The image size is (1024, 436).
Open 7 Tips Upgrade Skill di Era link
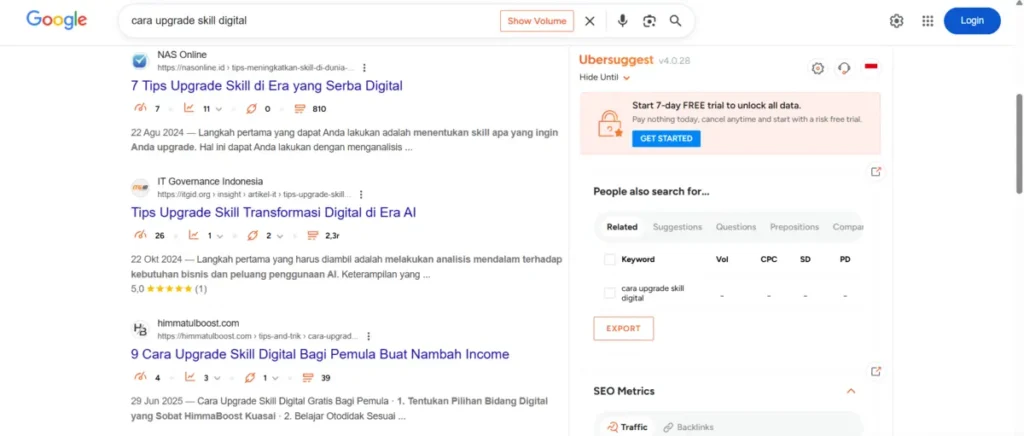(x=266, y=86)
